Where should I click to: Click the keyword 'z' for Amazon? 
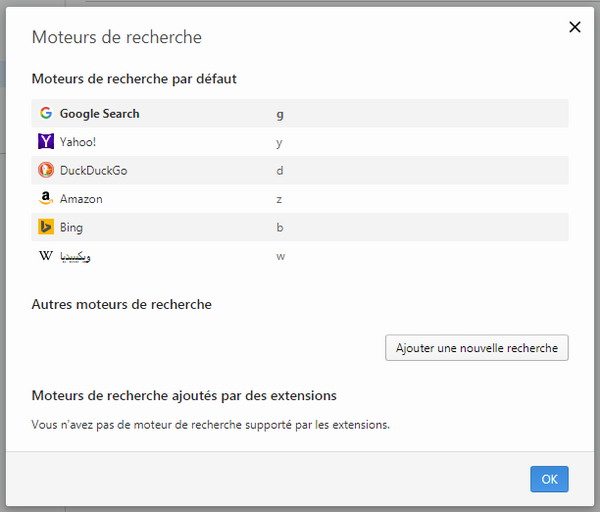(x=279, y=199)
